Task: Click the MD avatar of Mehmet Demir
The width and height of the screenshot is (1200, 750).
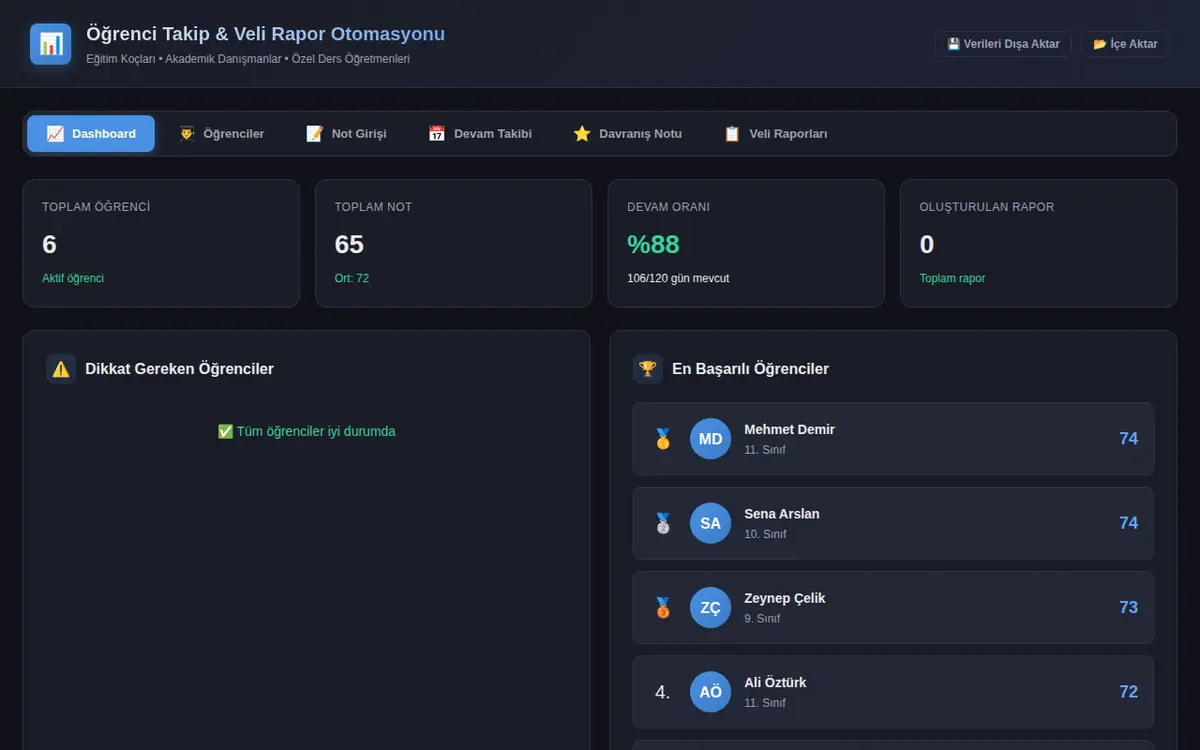Action: [710, 439]
